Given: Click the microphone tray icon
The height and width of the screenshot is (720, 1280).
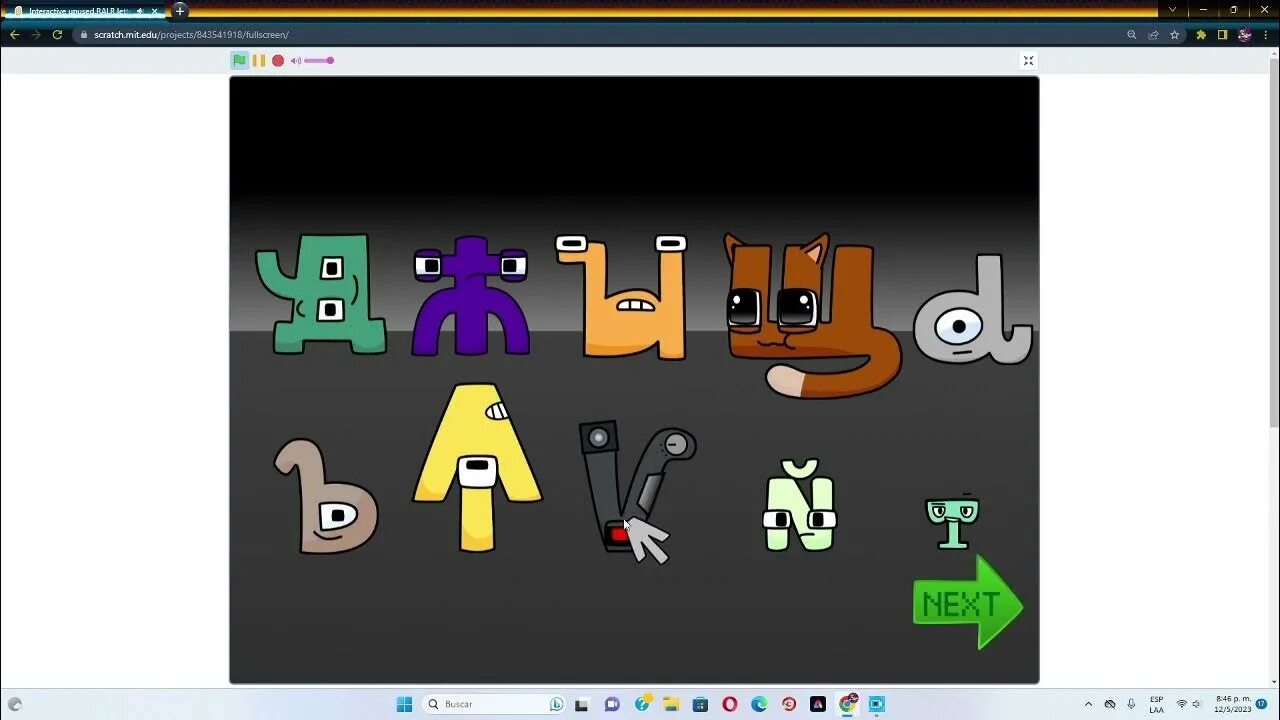Looking at the screenshot, I should (x=1131, y=704).
